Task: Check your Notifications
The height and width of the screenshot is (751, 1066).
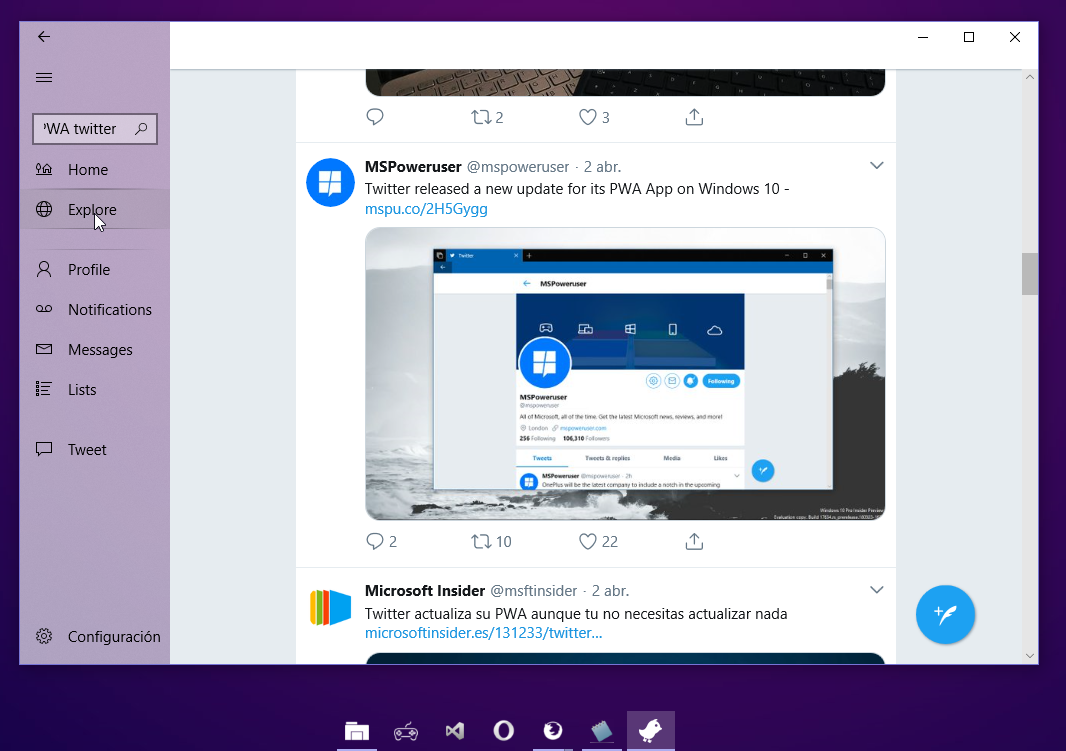Action: point(110,309)
